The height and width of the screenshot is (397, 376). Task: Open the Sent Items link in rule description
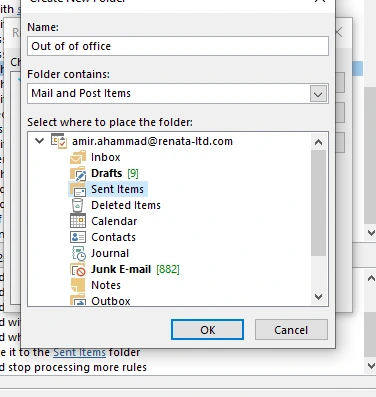[x=79, y=352]
